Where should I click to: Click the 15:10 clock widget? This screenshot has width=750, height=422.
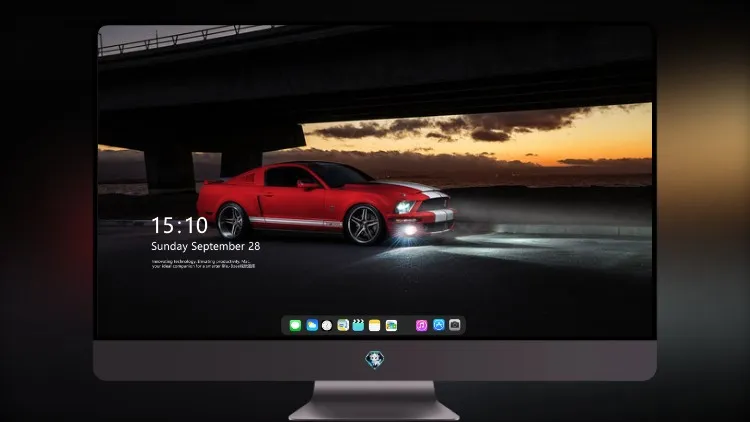tap(179, 225)
